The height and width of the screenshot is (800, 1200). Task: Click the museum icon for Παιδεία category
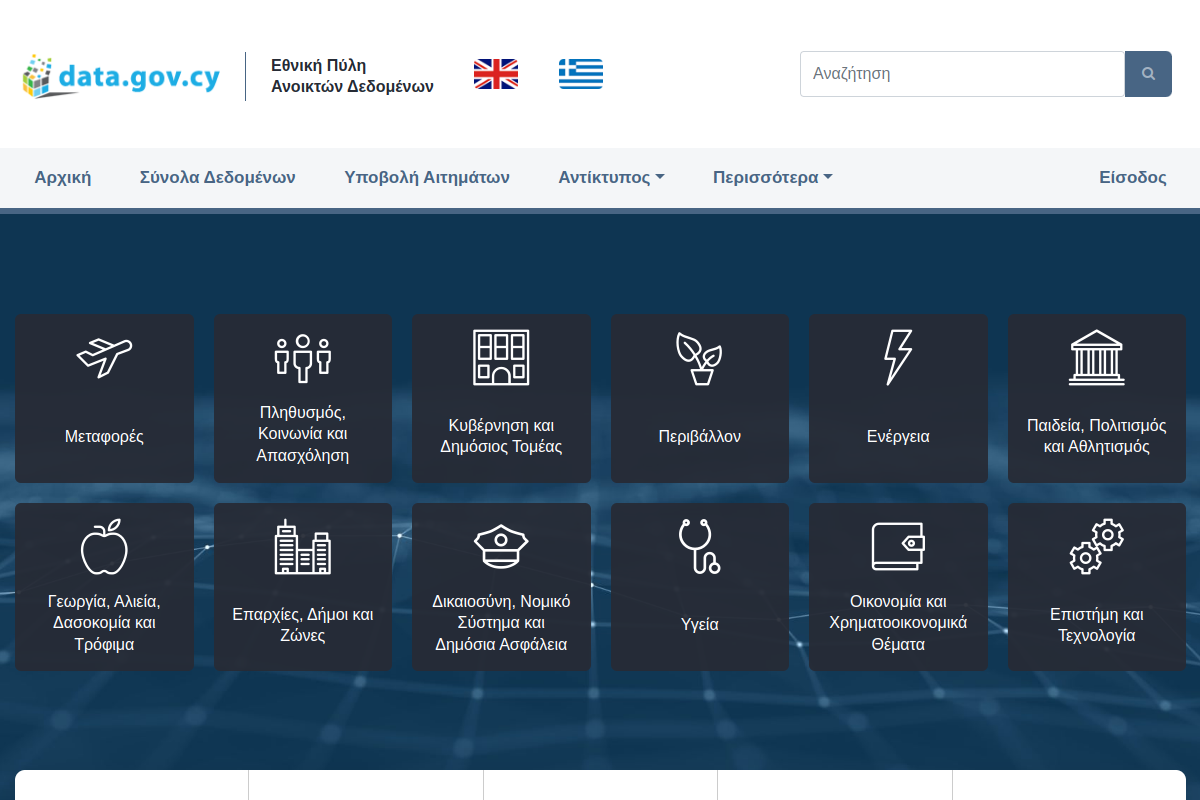[1096, 357]
